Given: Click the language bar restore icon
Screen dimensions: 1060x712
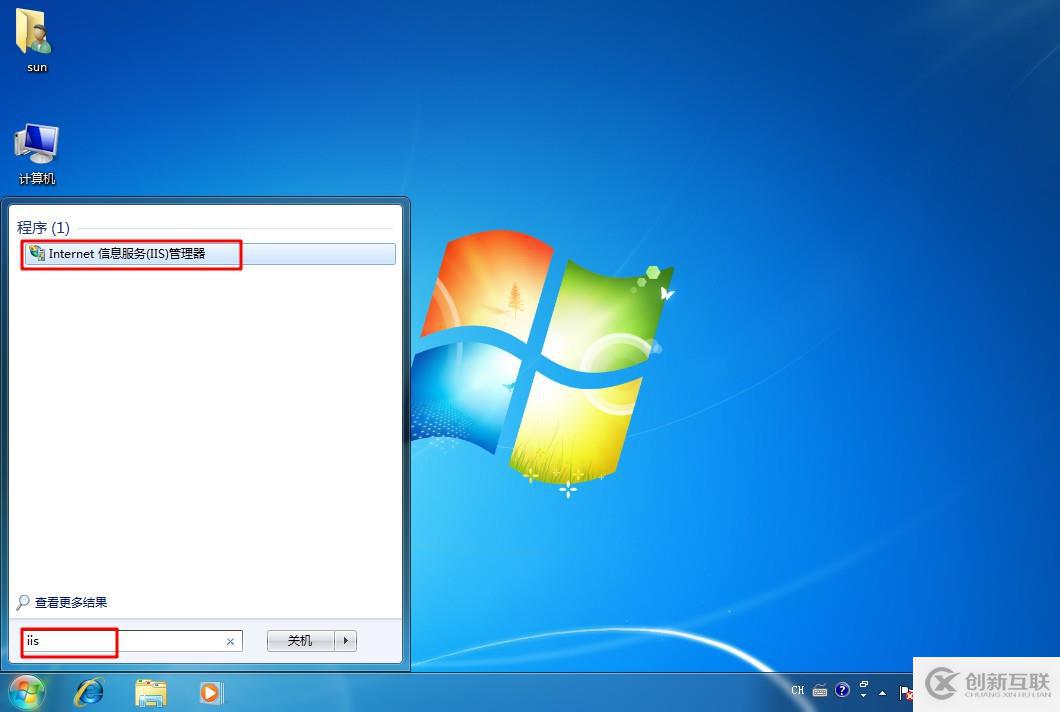Looking at the screenshot, I should click(x=864, y=685).
